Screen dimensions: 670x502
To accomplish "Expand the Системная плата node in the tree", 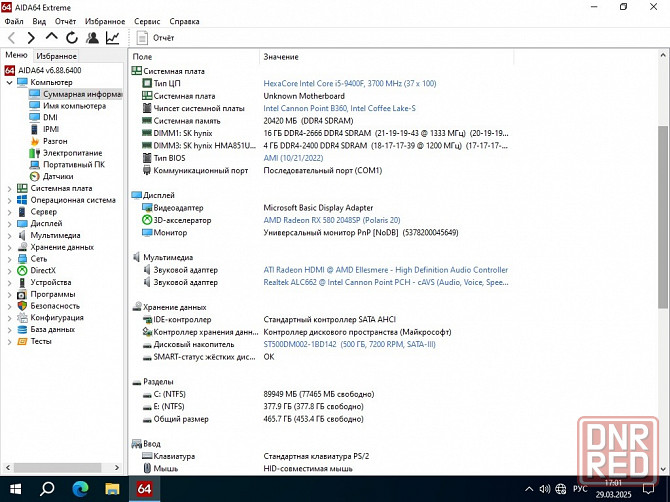I will click(9, 188).
